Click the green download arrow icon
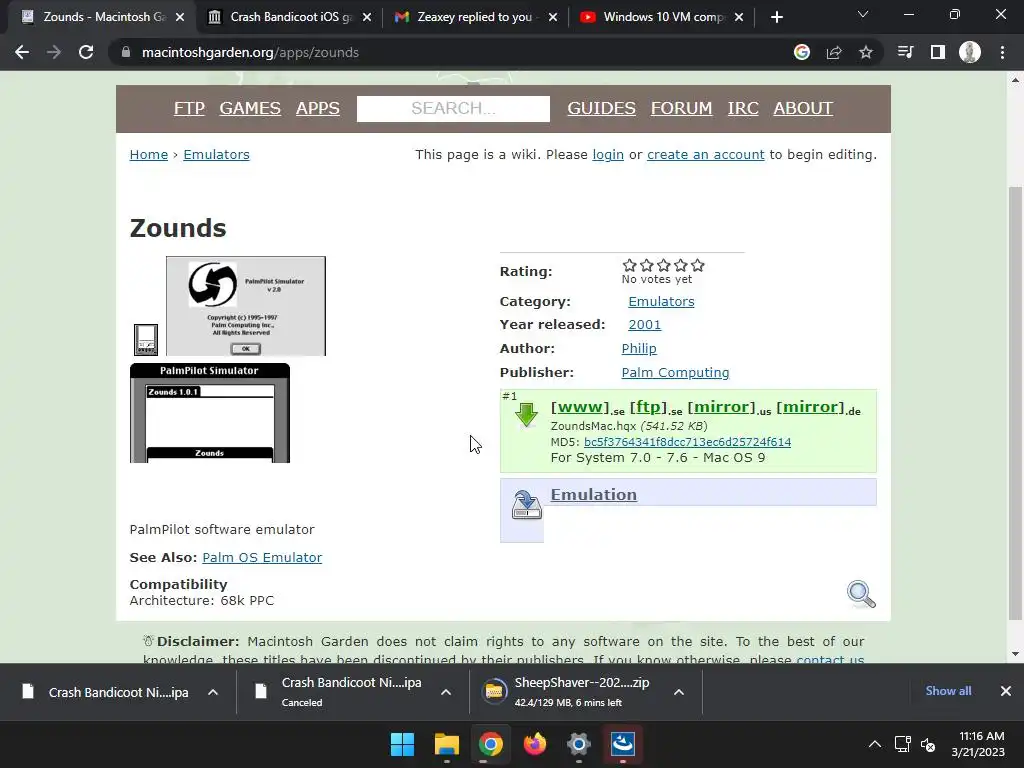This screenshot has height=768, width=1024. click(x=526, y=415)
